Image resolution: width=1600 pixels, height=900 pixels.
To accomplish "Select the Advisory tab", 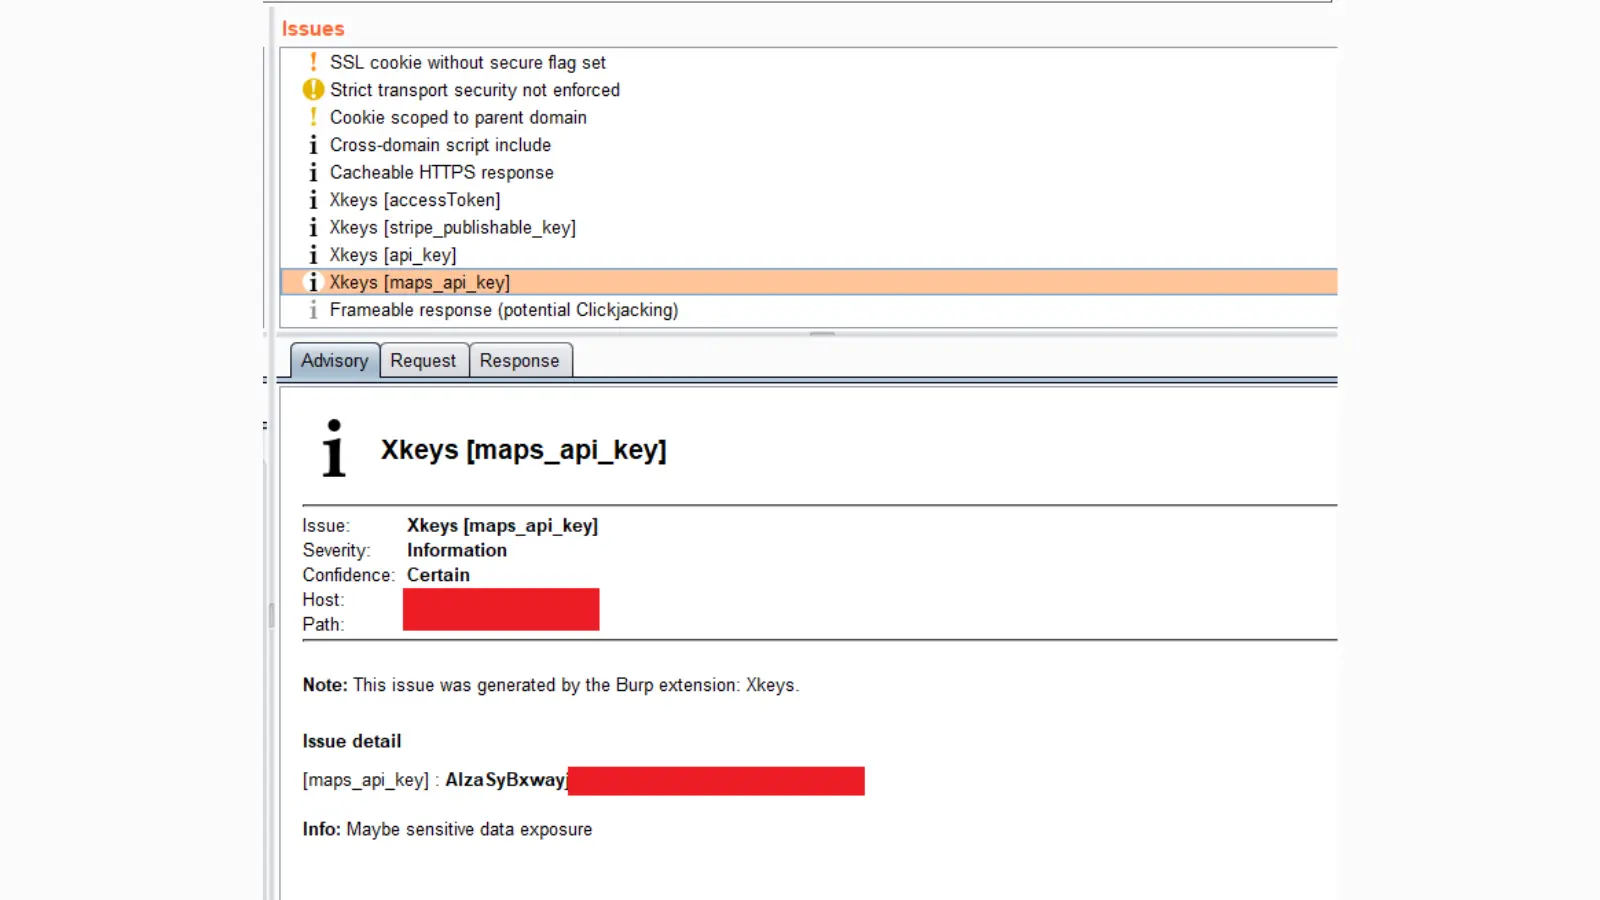I will 334,361.
